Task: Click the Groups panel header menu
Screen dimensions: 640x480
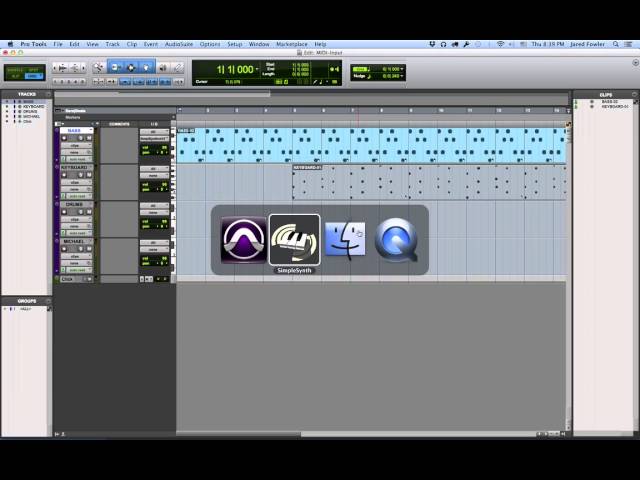Action: point(48,301)
